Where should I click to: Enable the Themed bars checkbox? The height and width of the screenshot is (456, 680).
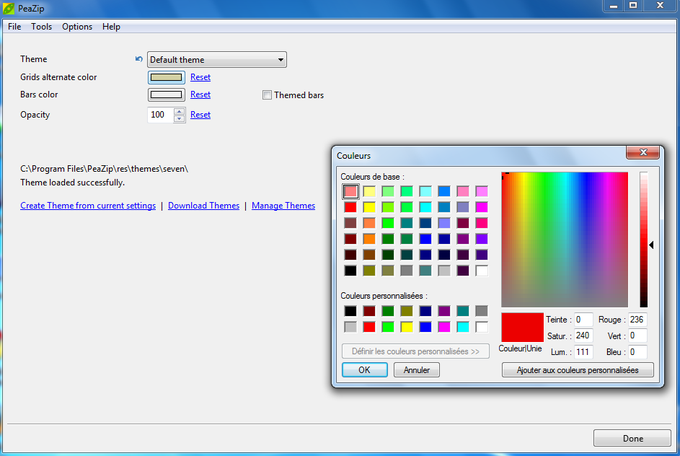[267, 95]
